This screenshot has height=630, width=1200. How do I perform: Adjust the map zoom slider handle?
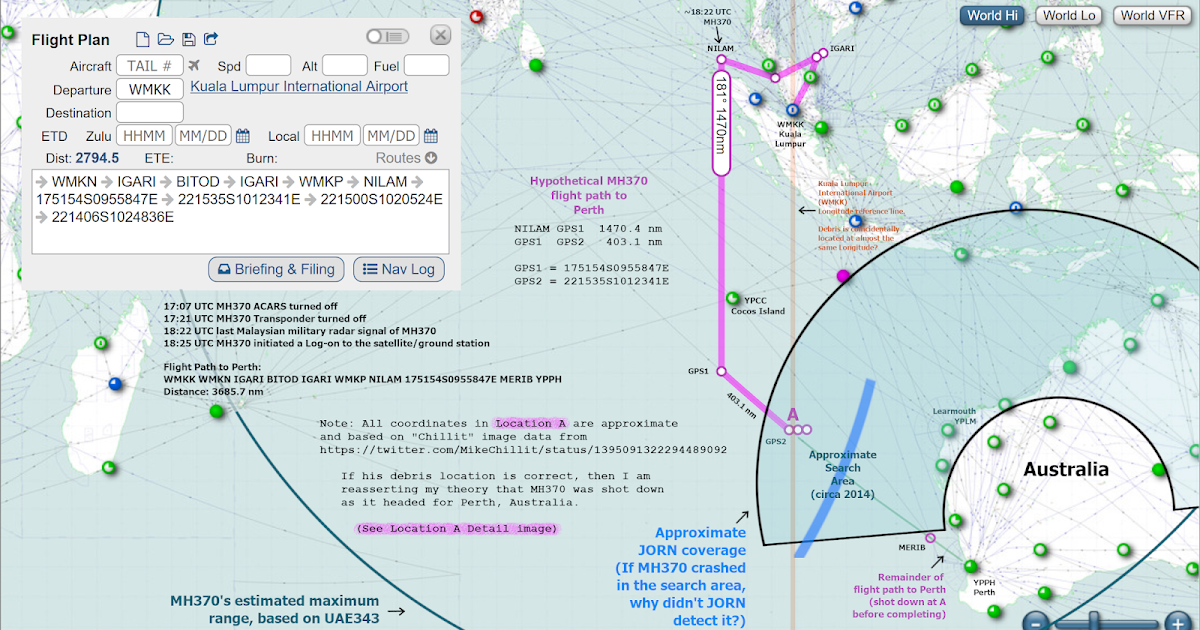[x=1094, y=620]
